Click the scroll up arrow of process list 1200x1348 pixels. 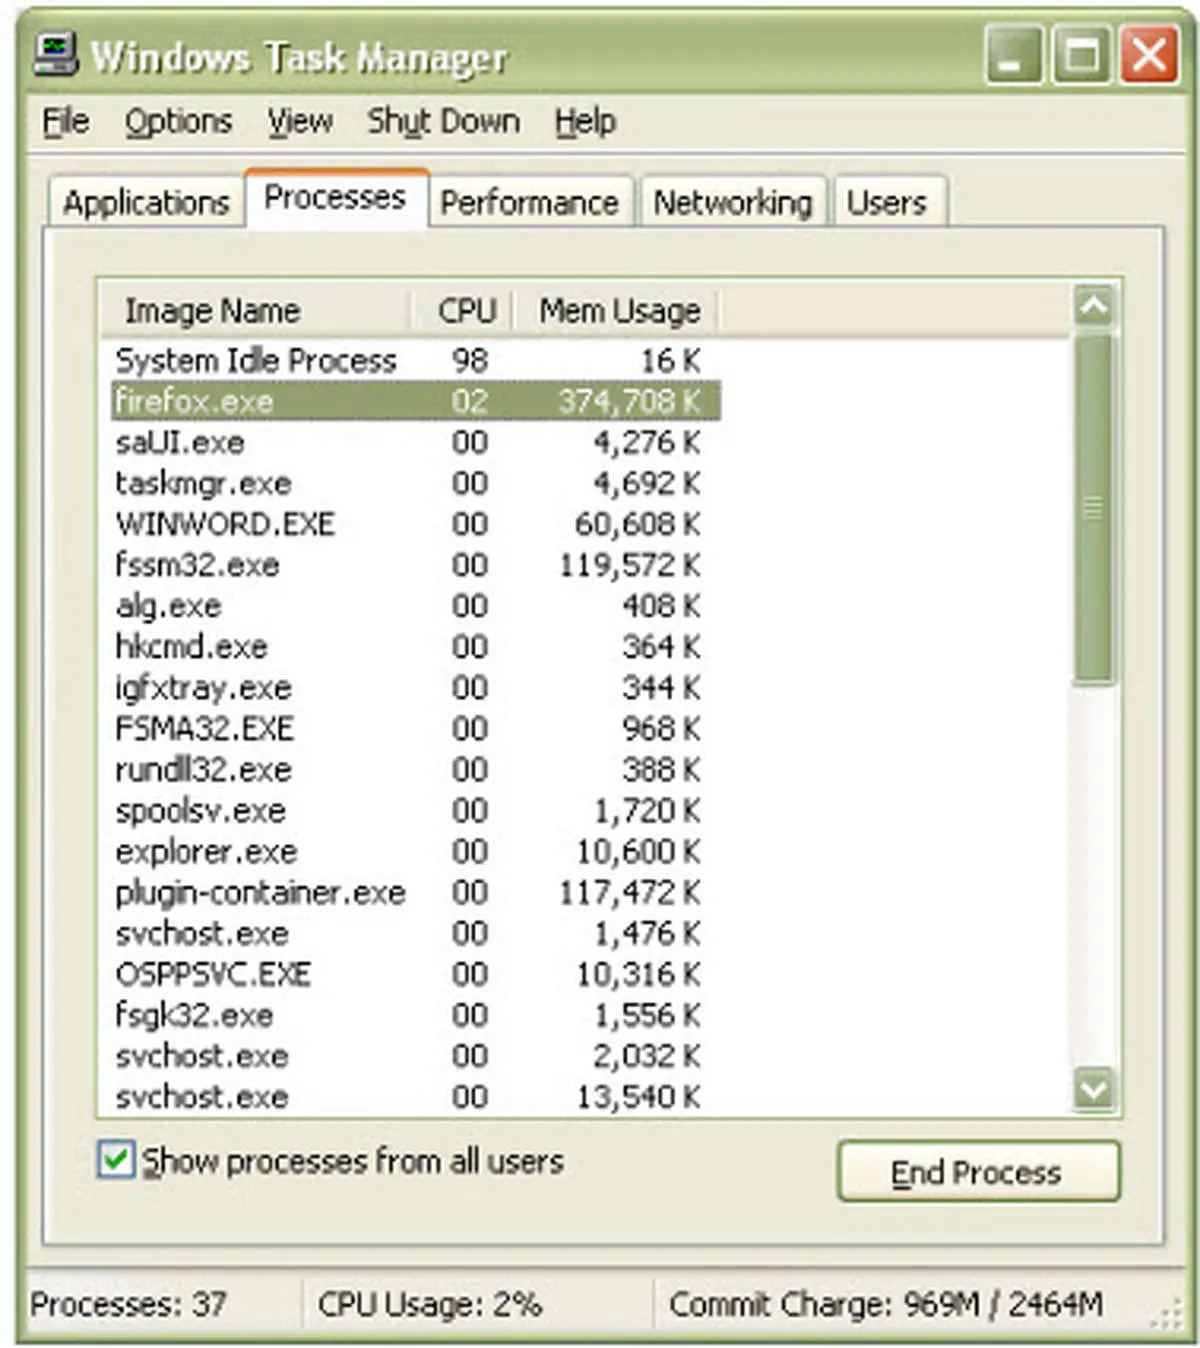pyautogui.click(x=1093, y=306)
